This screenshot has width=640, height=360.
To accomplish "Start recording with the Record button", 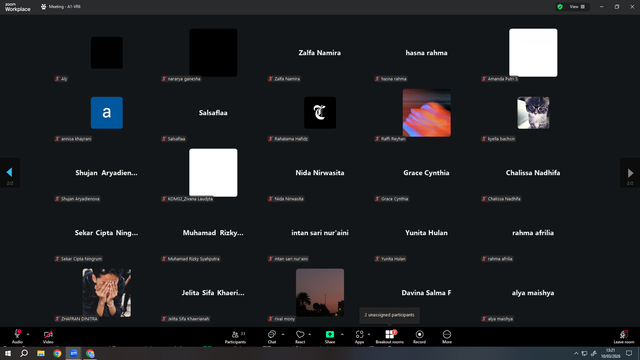I will pos(419,337).
